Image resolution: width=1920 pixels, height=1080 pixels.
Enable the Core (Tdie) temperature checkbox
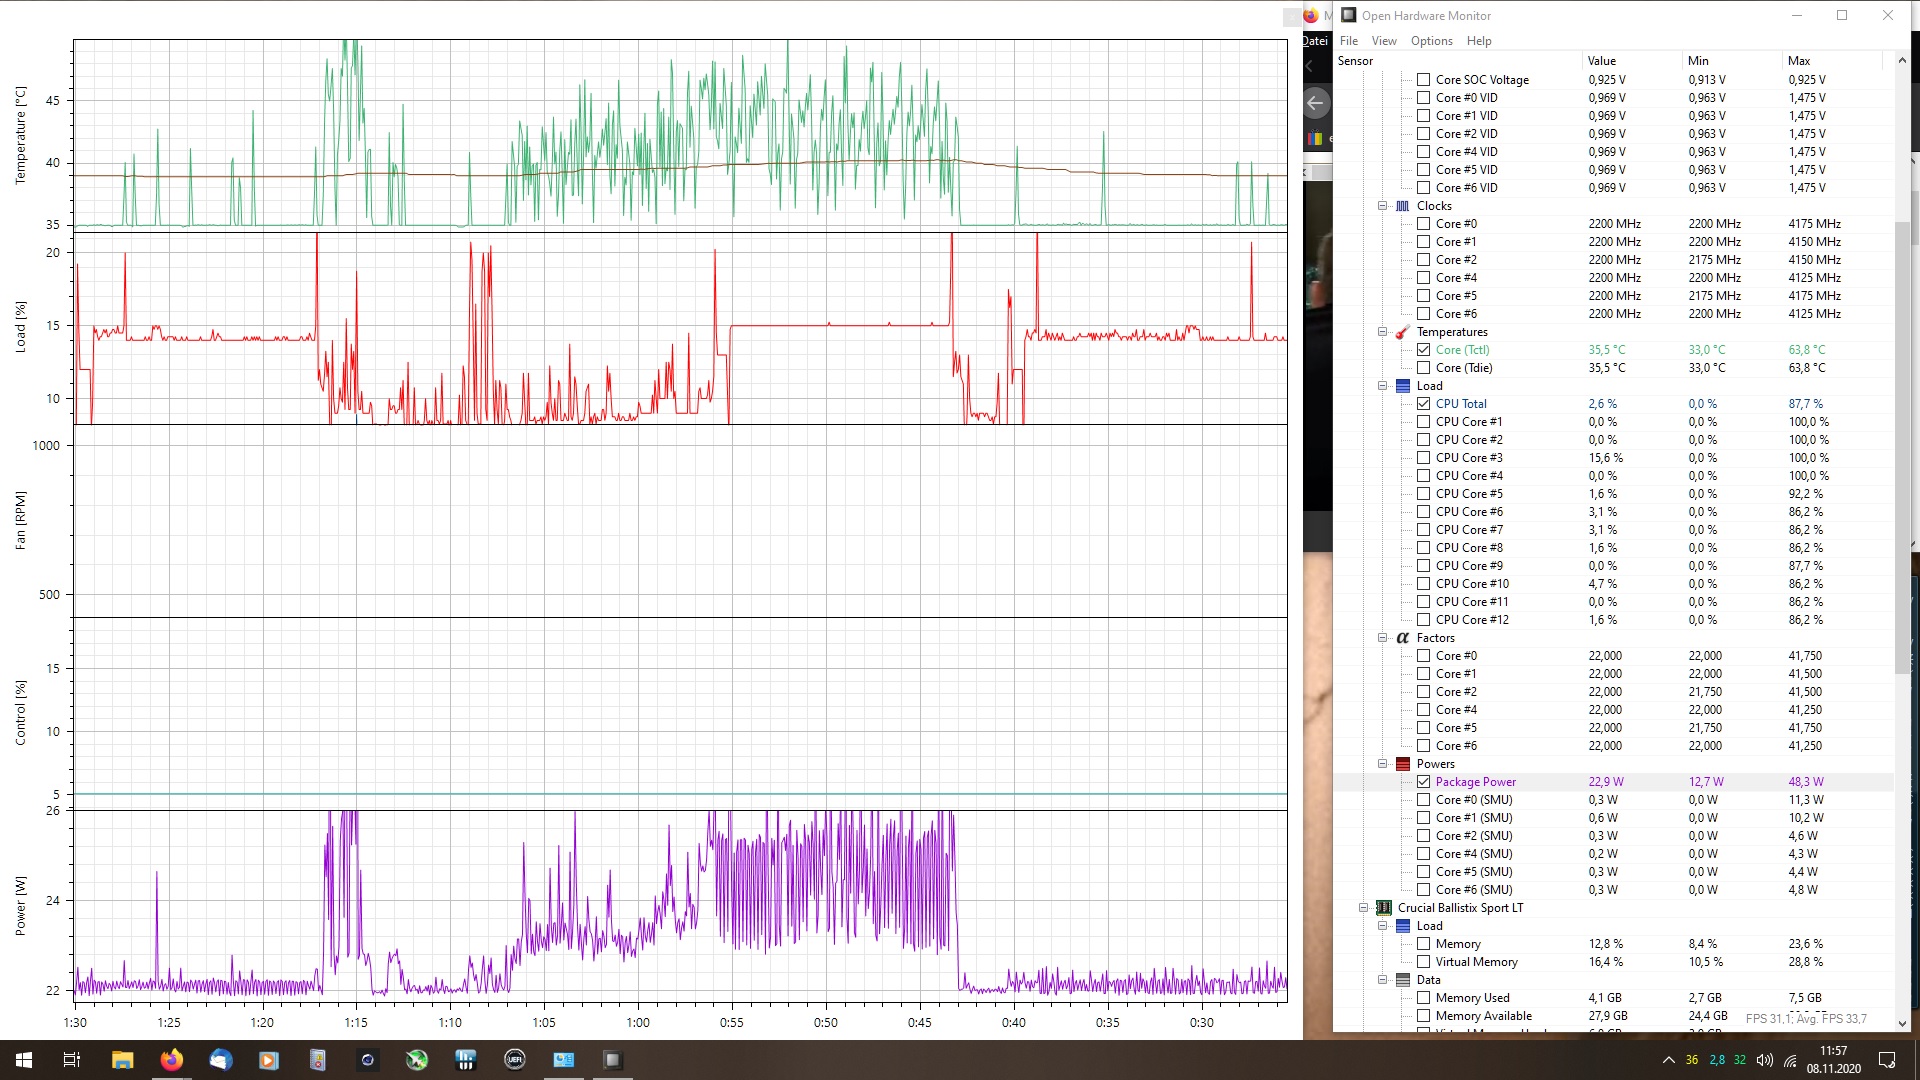[x=1423, y=368]
